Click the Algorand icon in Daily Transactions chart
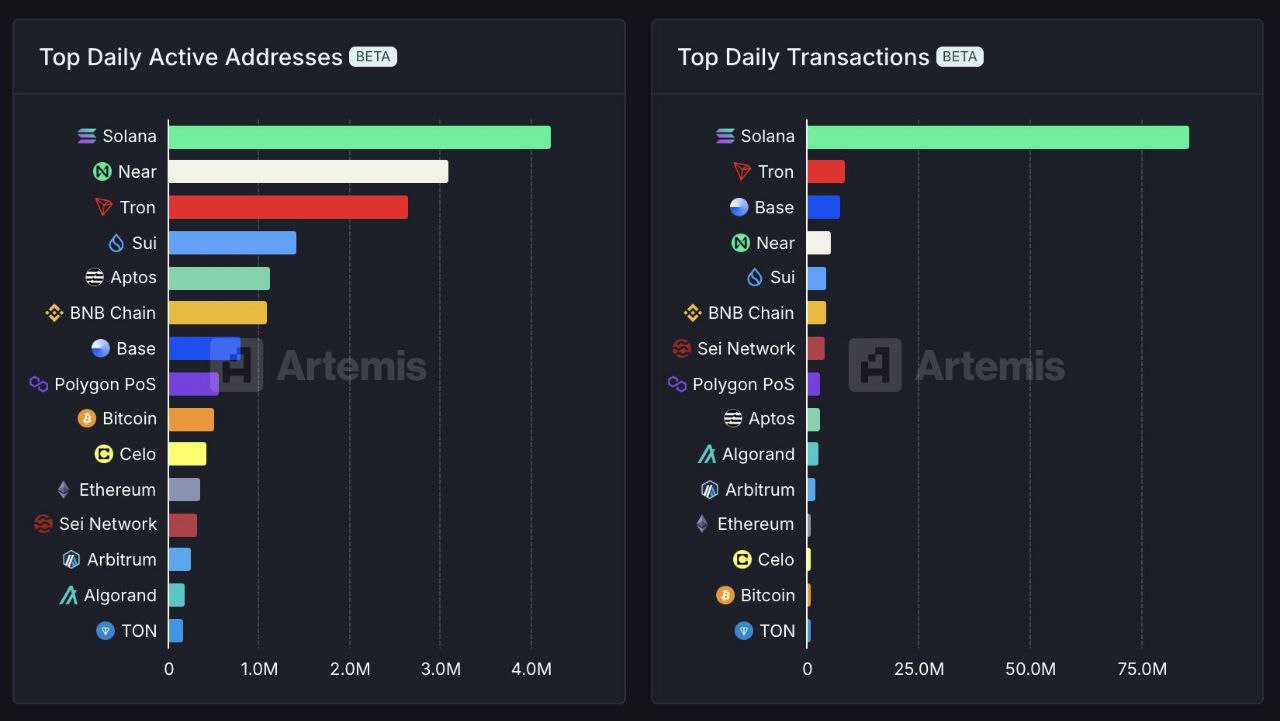 coord(707,454)
